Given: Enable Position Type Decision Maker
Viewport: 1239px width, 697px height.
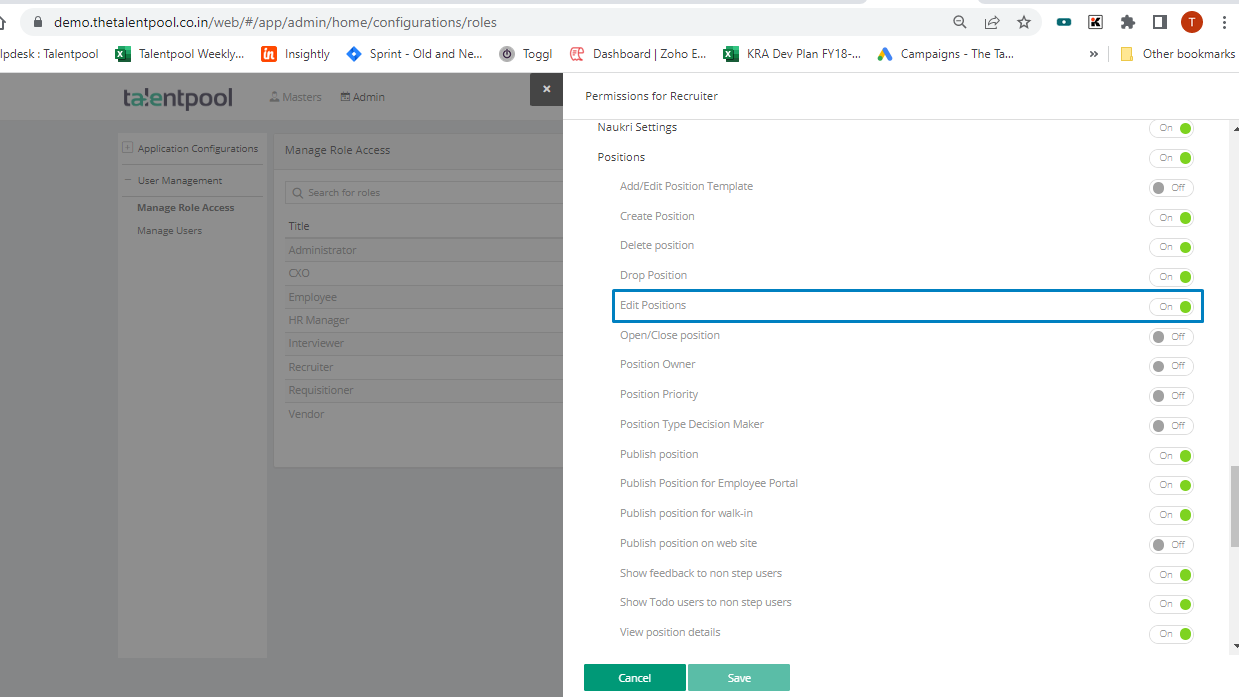Looking at the screenshot, I should pos(1171,425).
